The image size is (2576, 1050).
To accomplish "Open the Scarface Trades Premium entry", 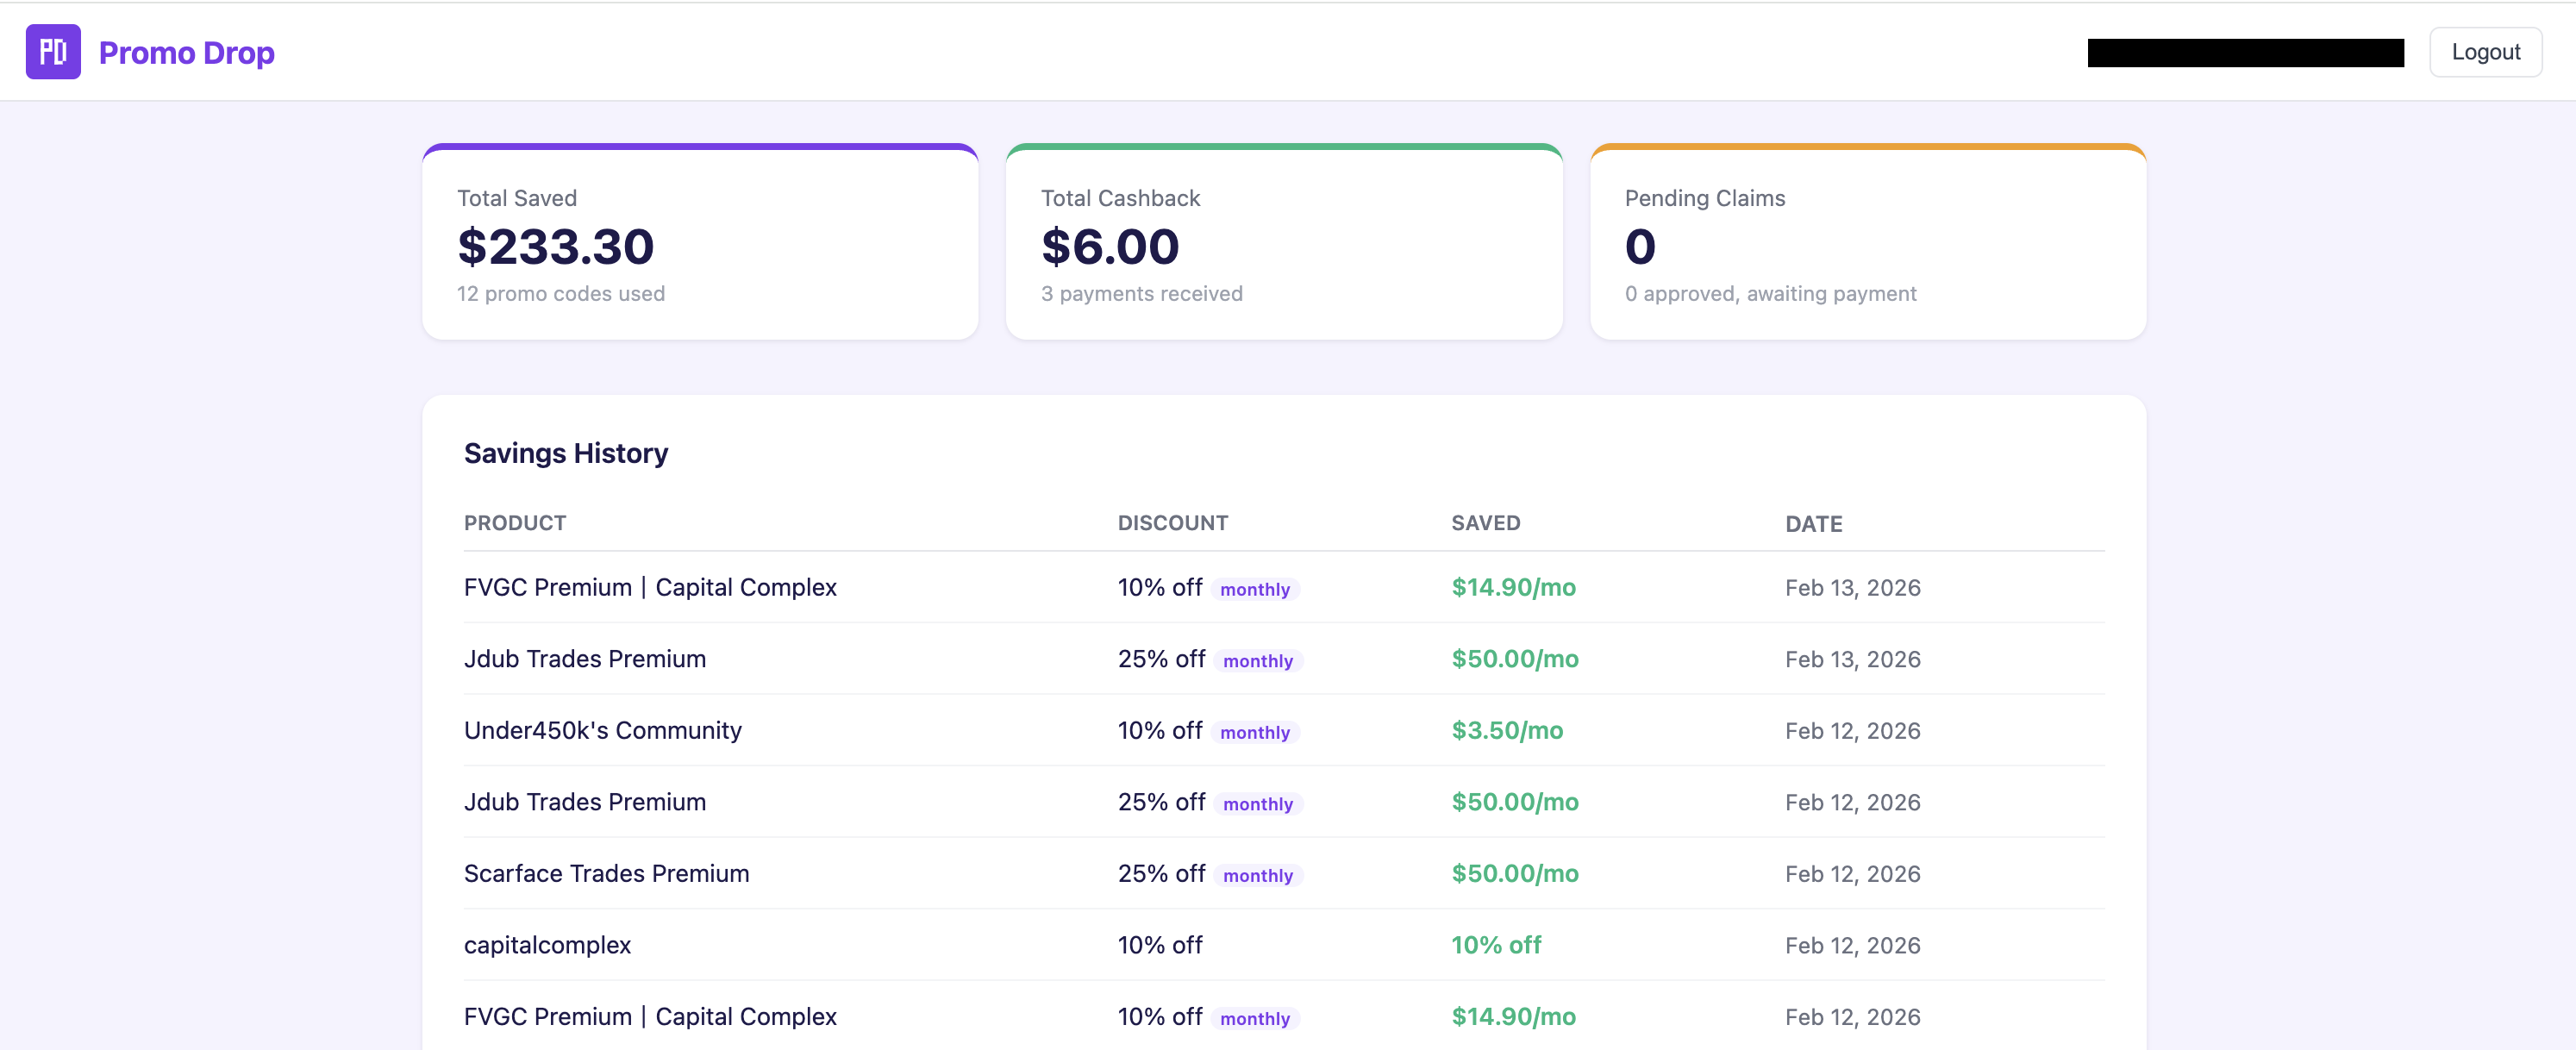I will click(606, 873).
